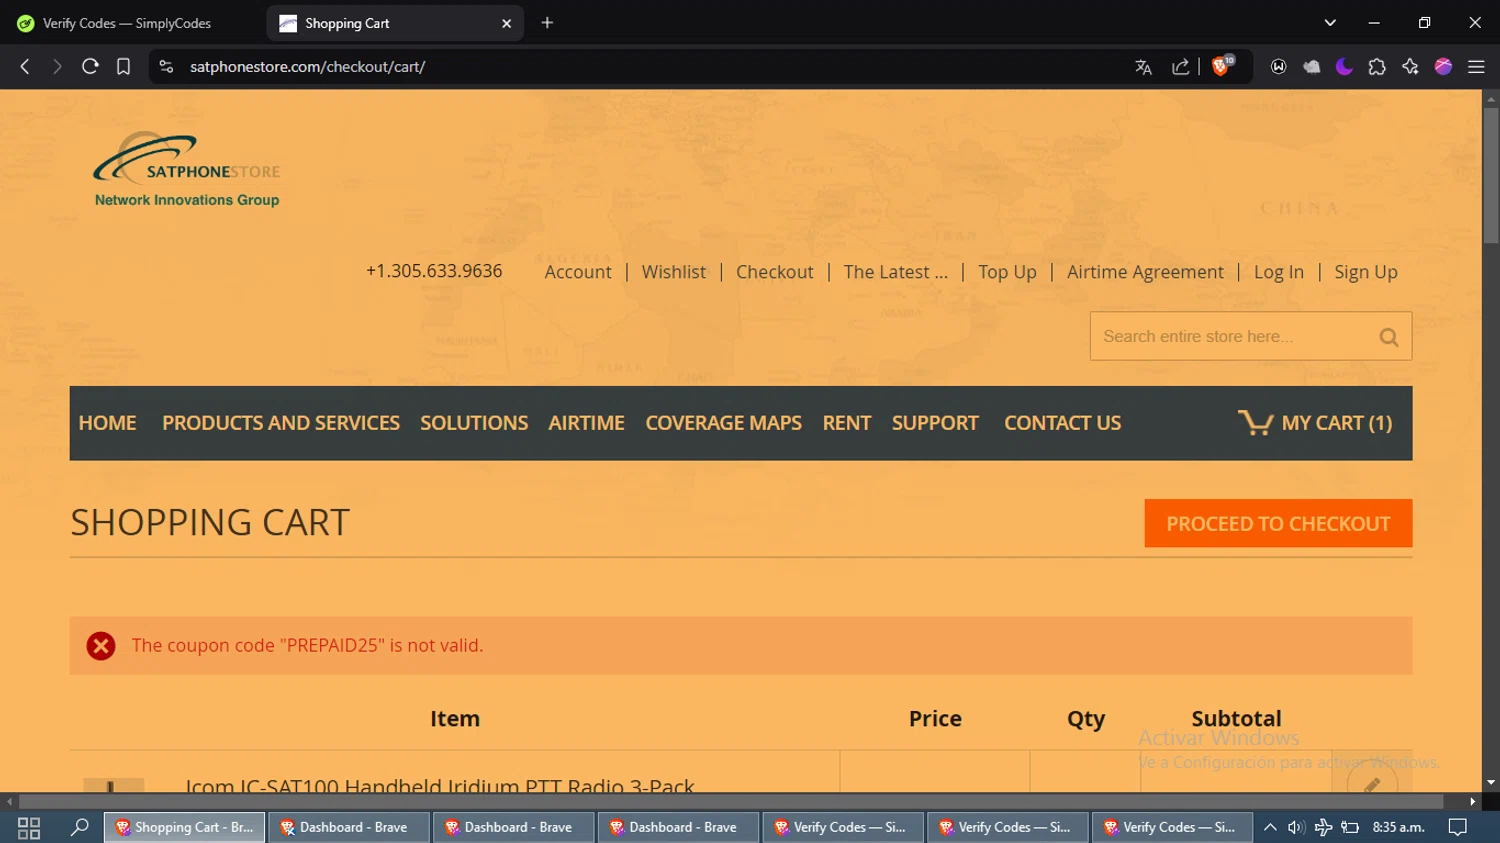Switch to first Dashboard - Brave taskbar window

coord(349,827)
